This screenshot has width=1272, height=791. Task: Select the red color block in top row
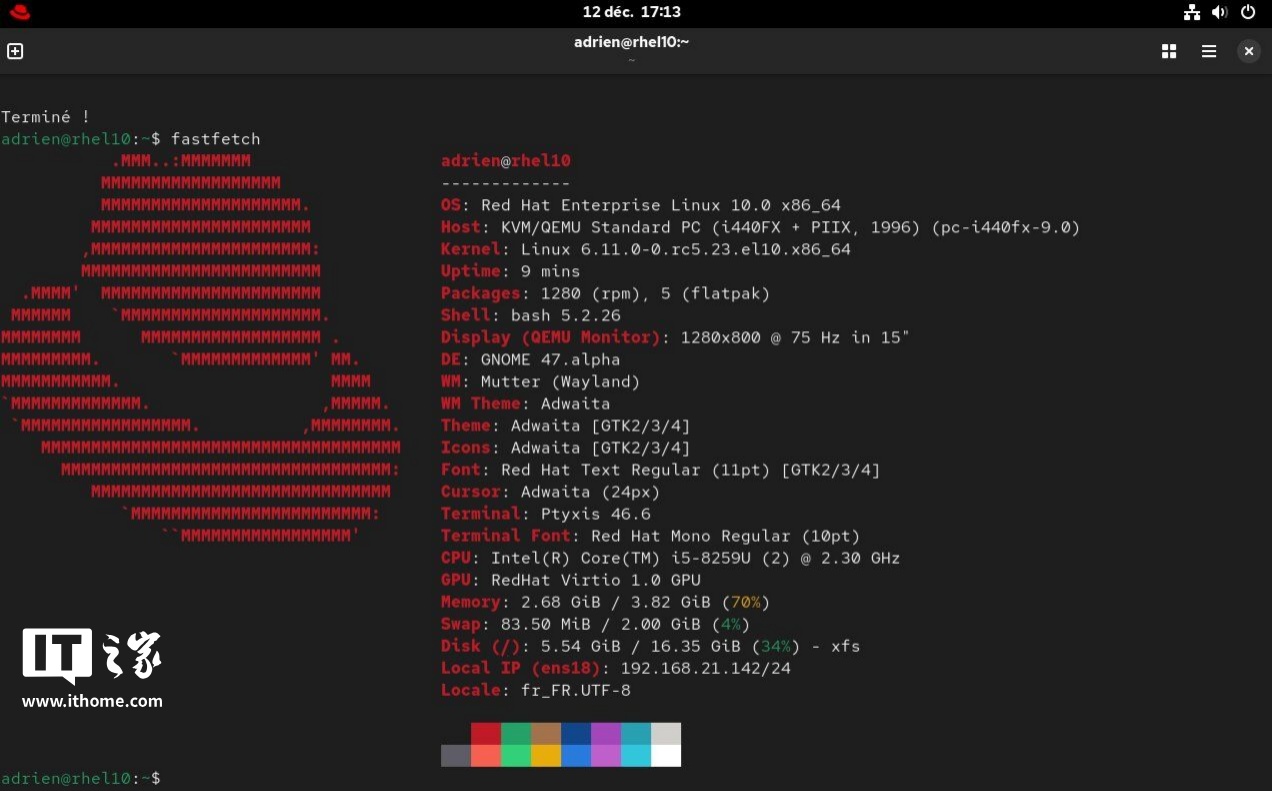[486, 734]
